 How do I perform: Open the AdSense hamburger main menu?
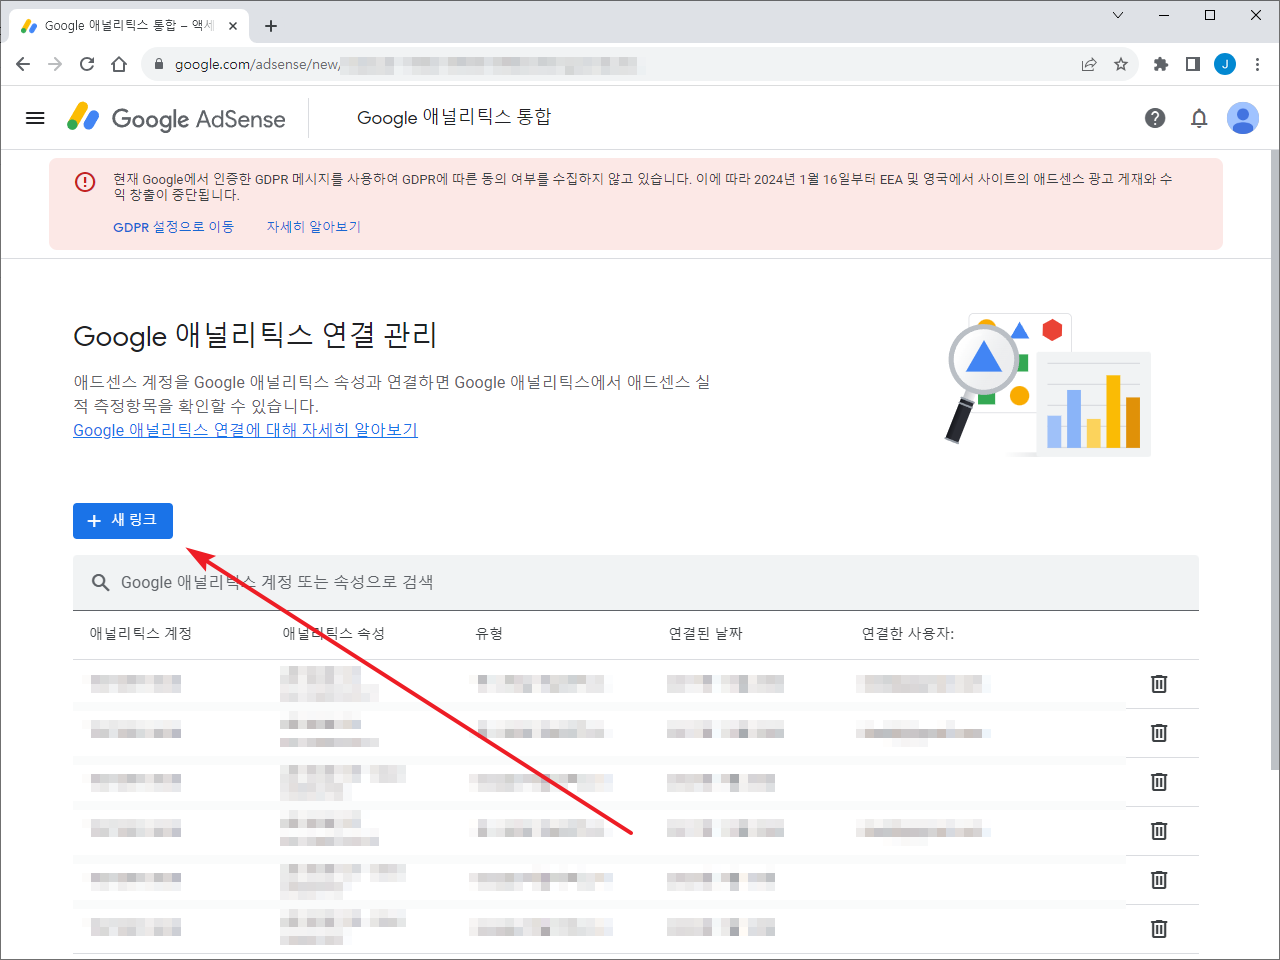coord(35,118)
